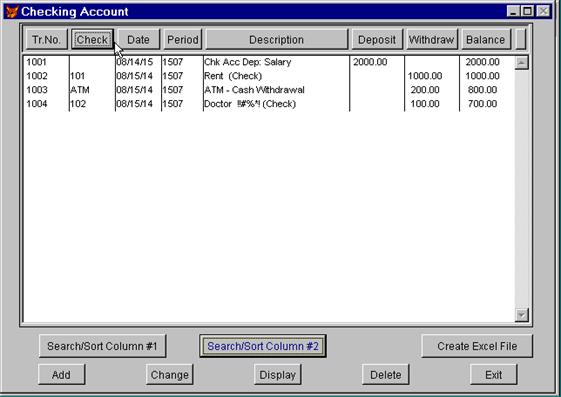Click the Doctor (Check) description
Screen dimensions: 561x397
click(x=250, y=104)
